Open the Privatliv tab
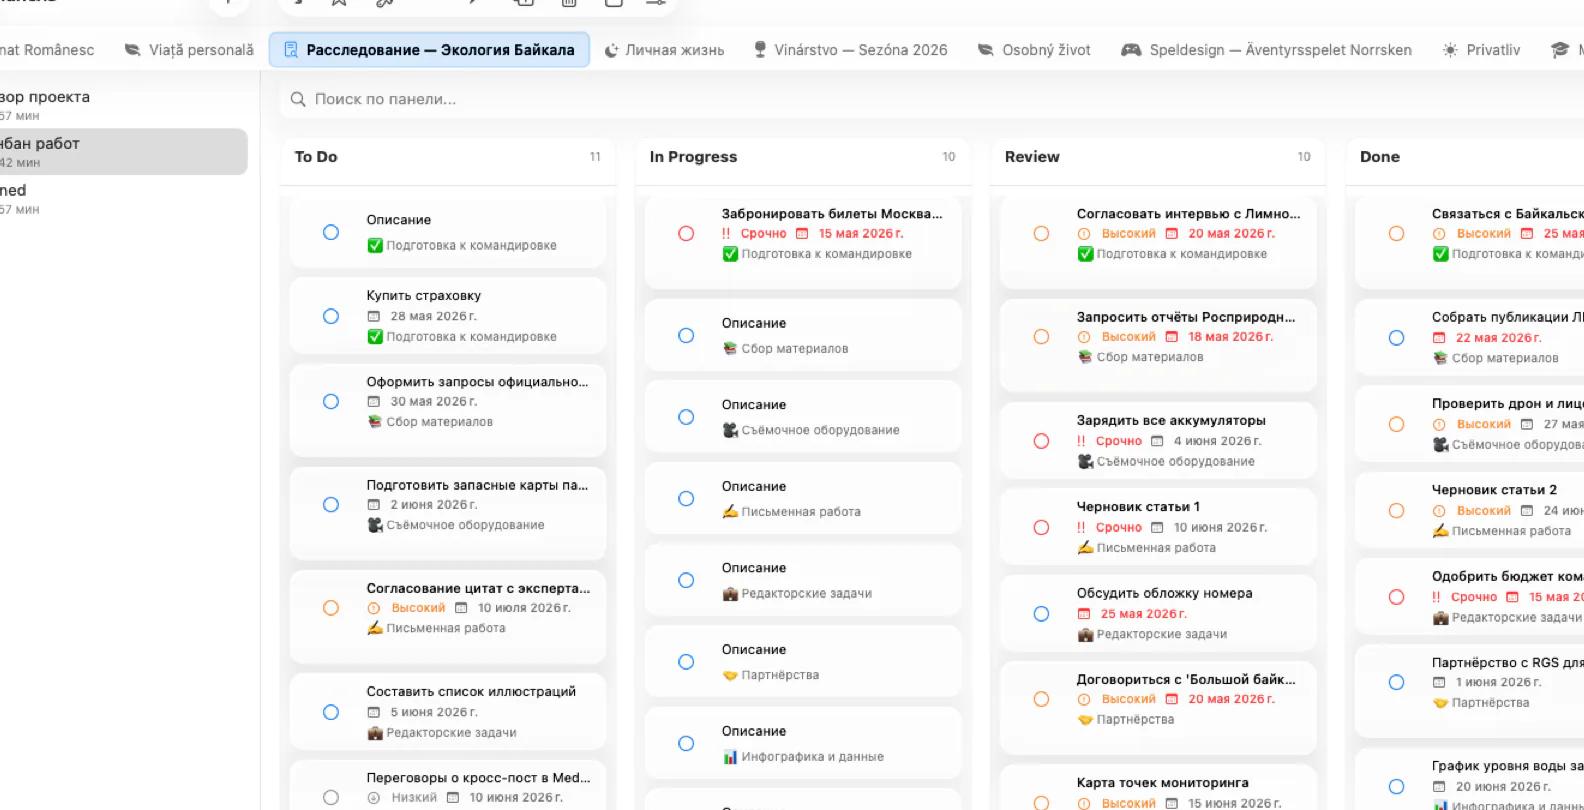Image resolution: width=1584 pixels, height=810 pixels. 1481,50
